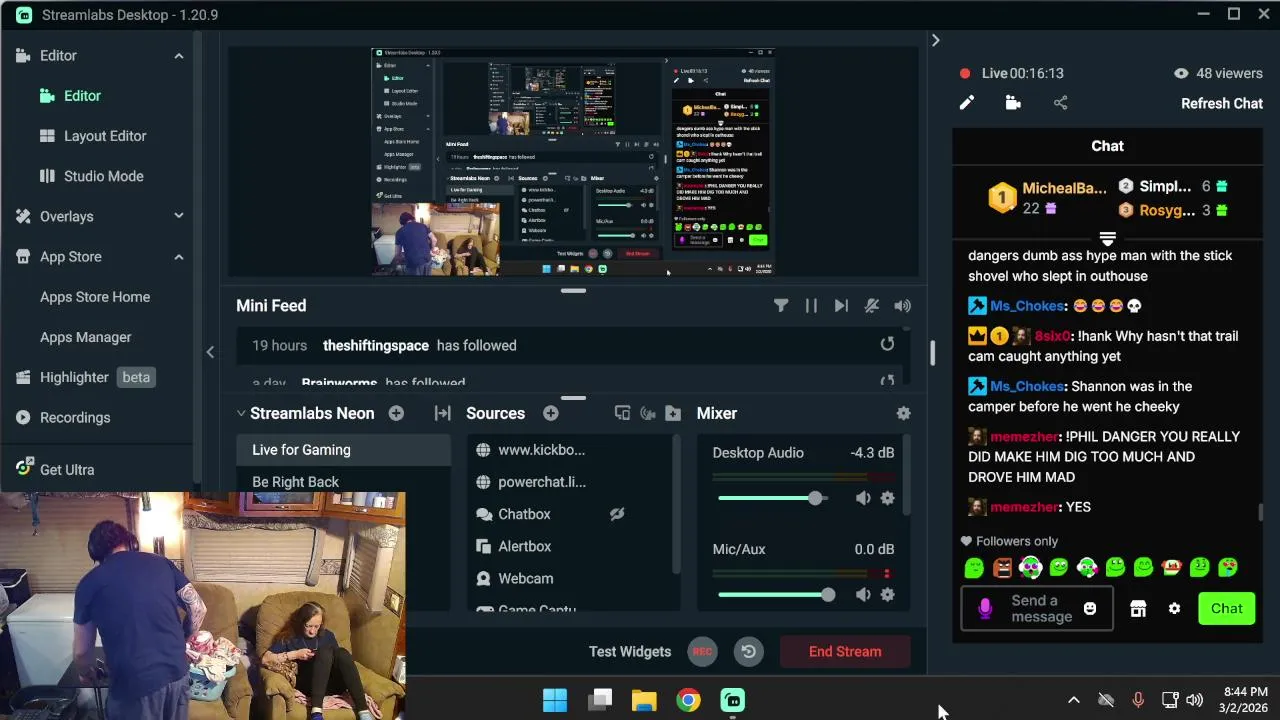Add a new scene
The width and height of the screenshot is (1280, 720).
coord(396,413)
